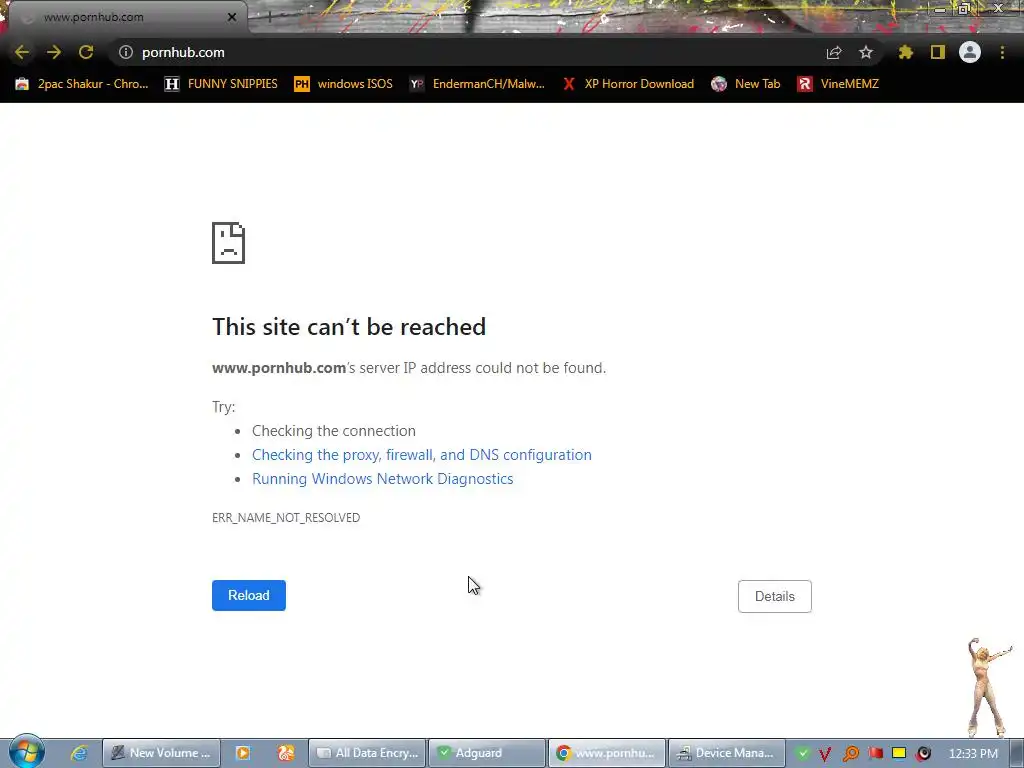Open the EndermanCH/Malw... bookmark
The image size is (1024, 768).
[x=477, y=84]
